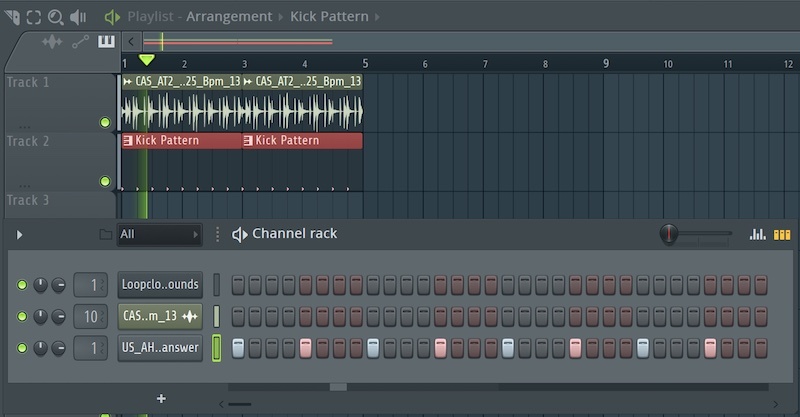Click the zoom magnifier tool in Playlist toolbar
The width and height of the screenshot is (800, 417).
[x=55, y=16]
